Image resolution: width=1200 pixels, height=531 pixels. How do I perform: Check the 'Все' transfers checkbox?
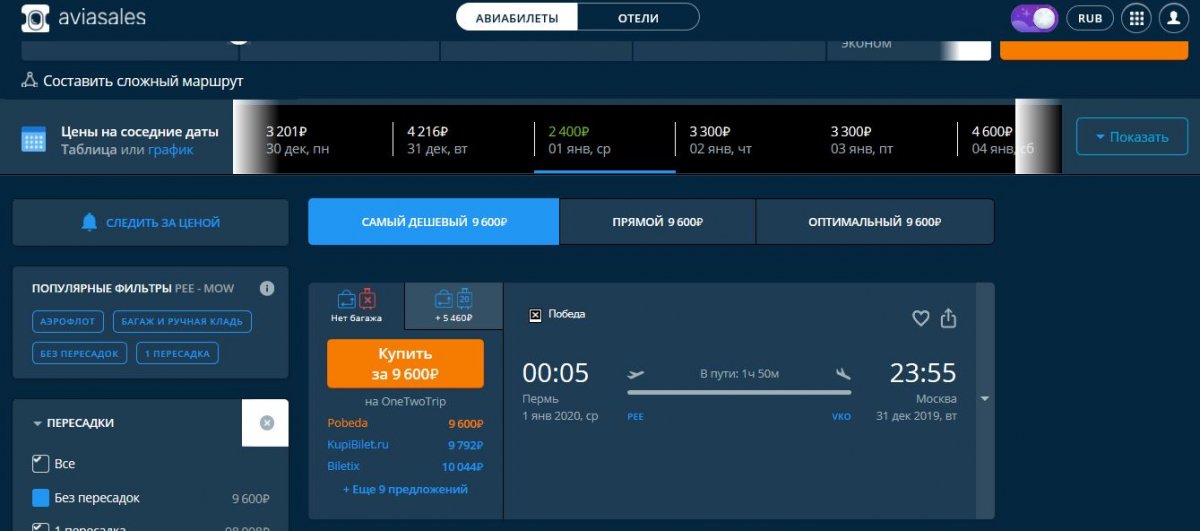(x=41, y=464)
